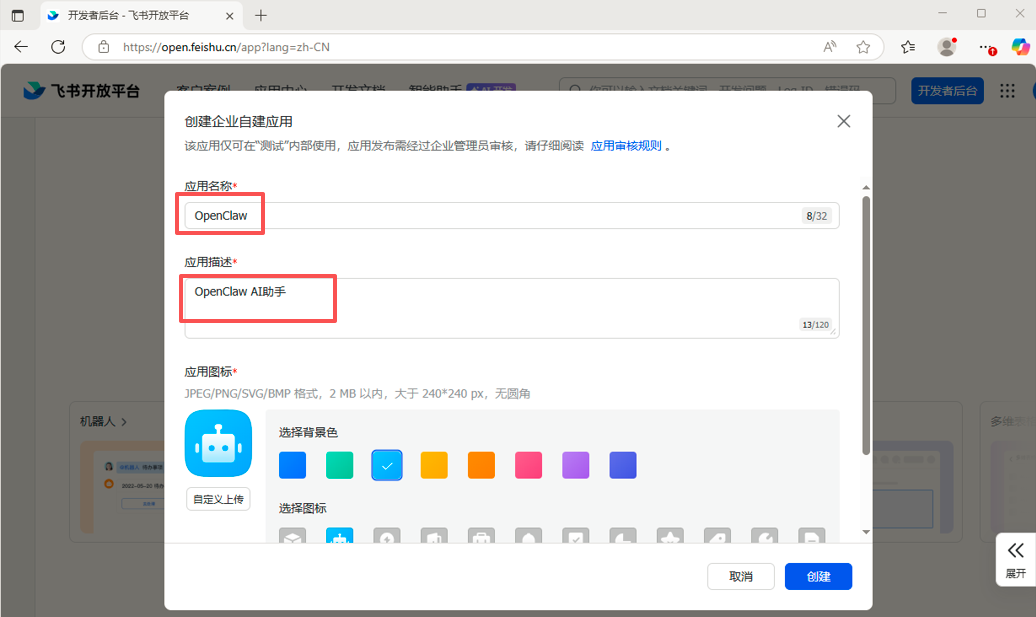
Task: Select the star app icon
Action: [669, 537]
